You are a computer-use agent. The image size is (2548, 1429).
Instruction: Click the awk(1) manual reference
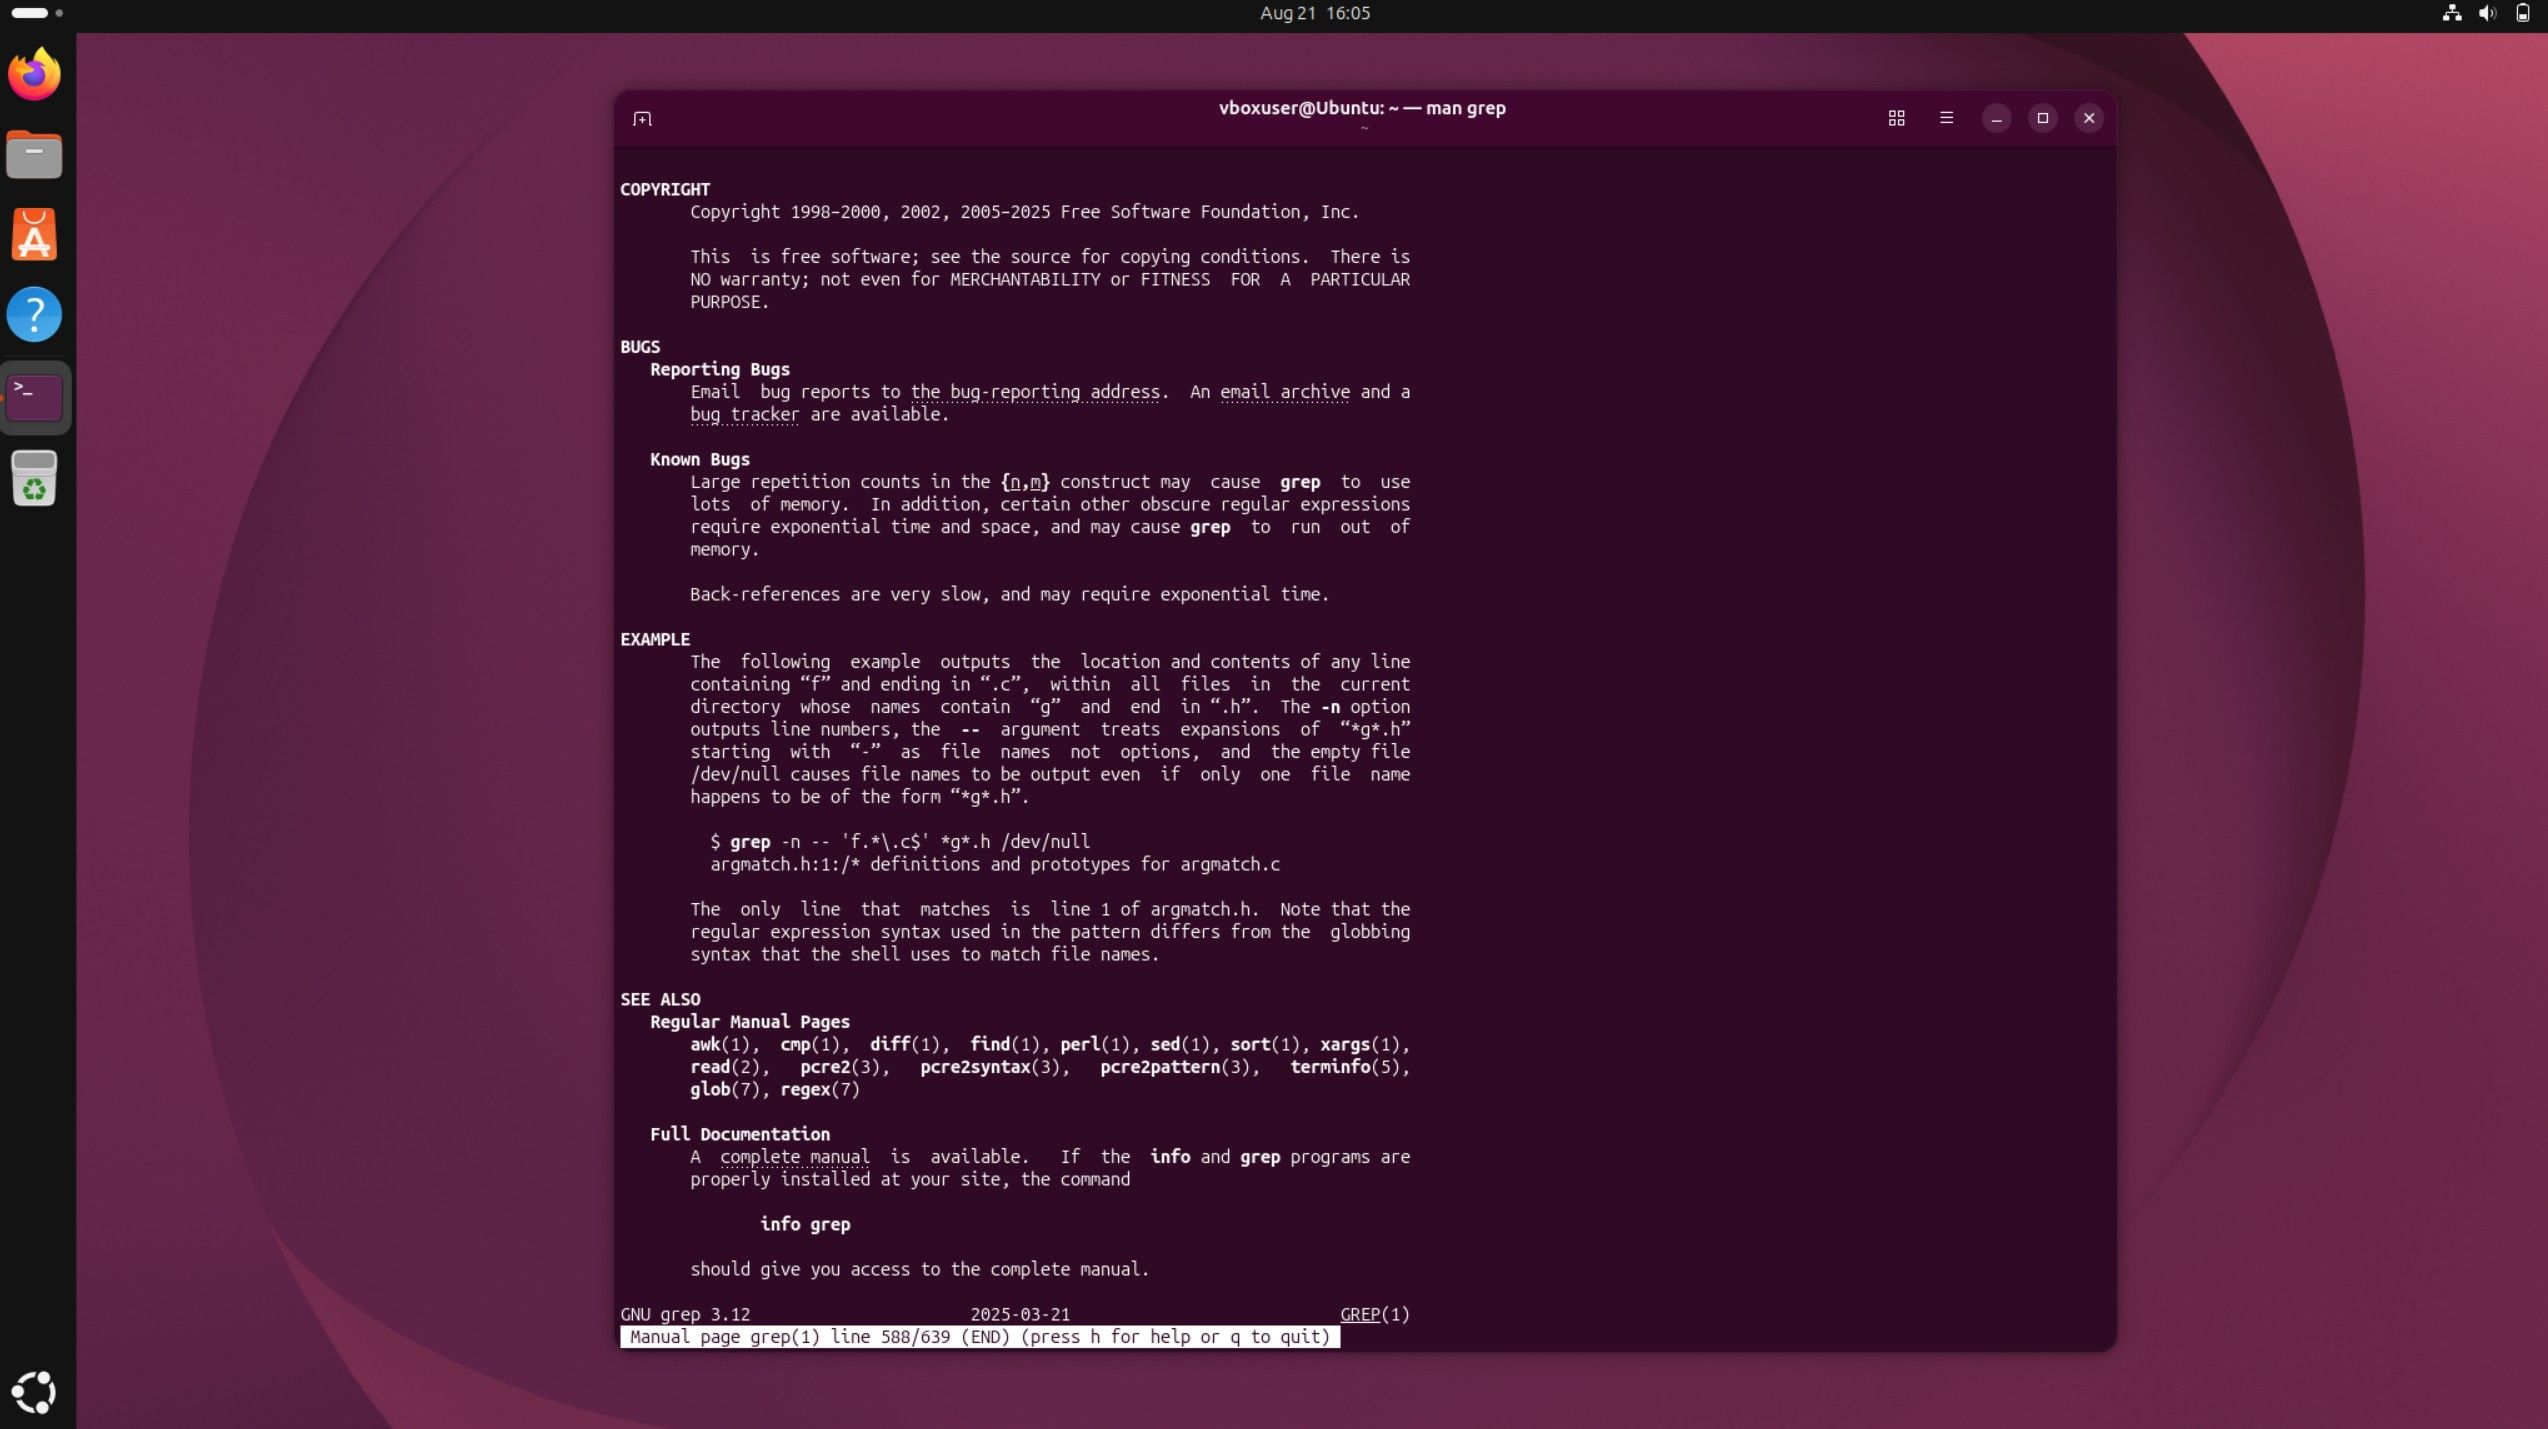720,1045
